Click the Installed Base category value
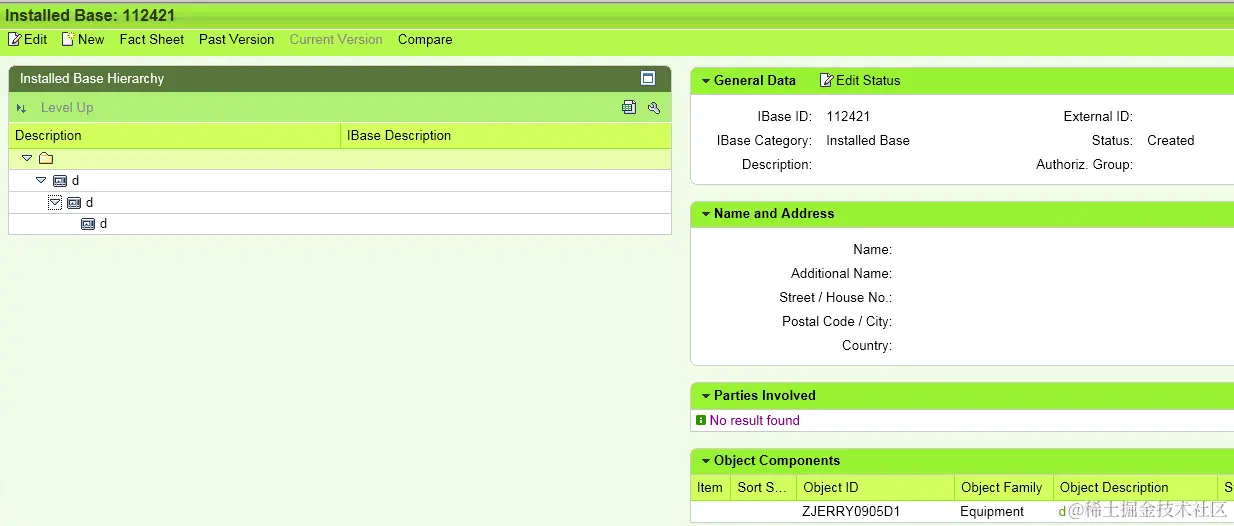The height and width of the screenshot is (526, 1234). [868, 140]
